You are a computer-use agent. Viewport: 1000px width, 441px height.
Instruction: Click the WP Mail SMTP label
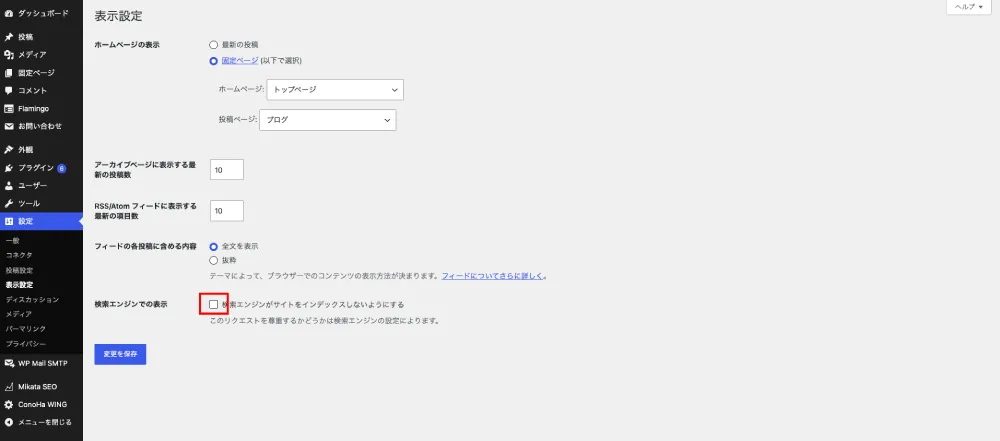[x=43, y=363]
